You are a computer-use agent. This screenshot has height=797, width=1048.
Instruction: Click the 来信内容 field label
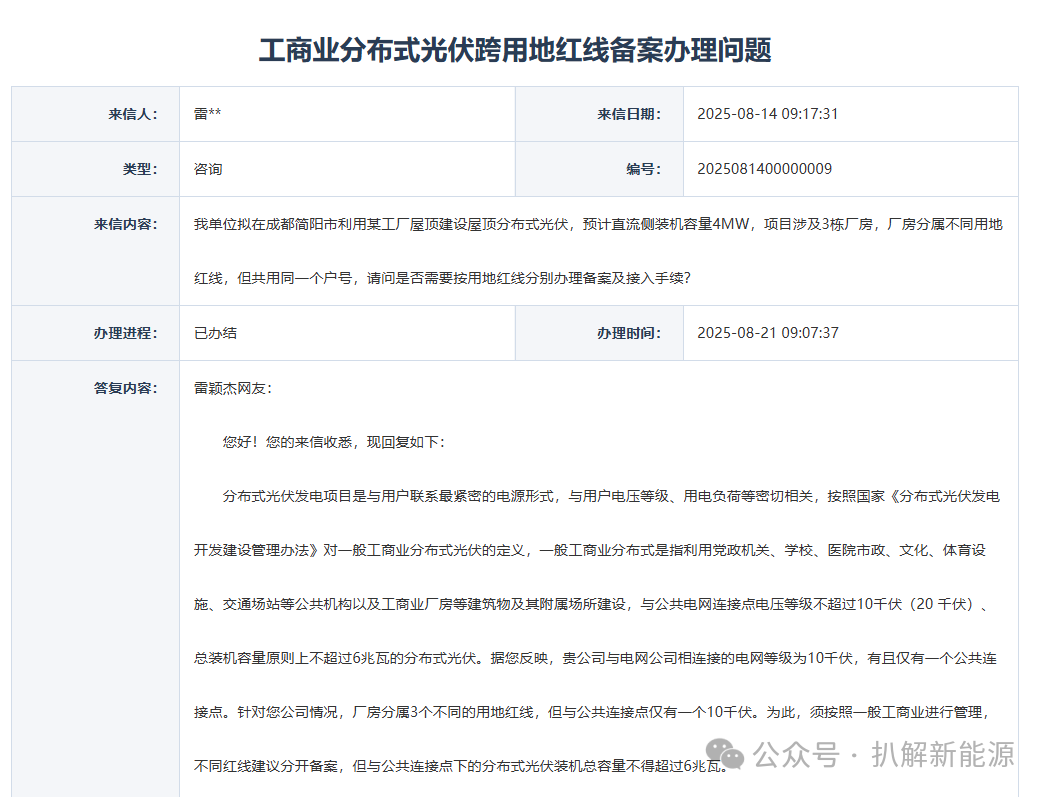click(125, 223)
